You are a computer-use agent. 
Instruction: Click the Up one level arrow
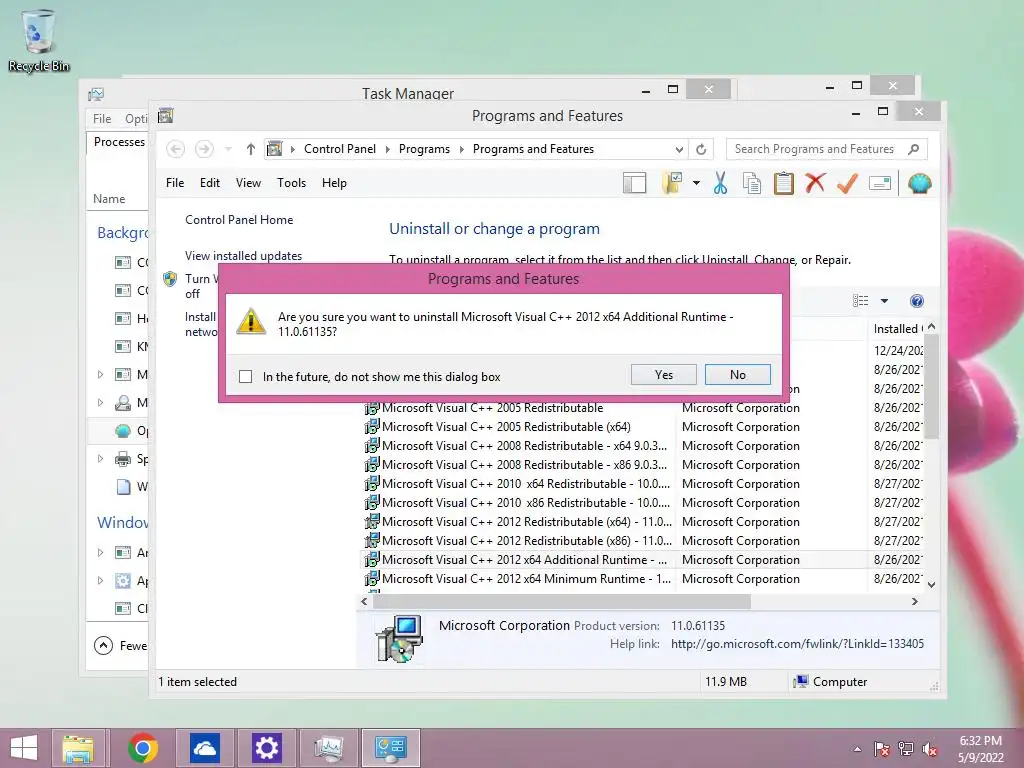click(250, 149)
